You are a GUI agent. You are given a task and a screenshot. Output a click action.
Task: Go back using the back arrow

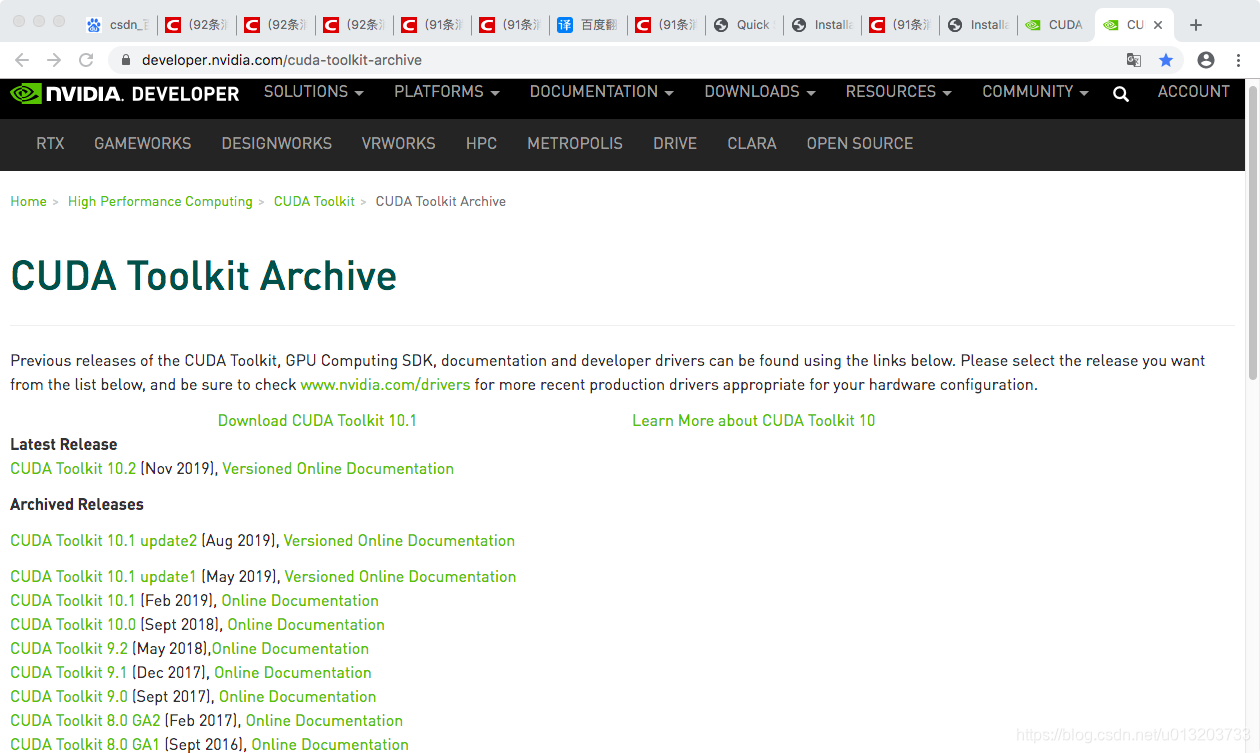(22, 60)
